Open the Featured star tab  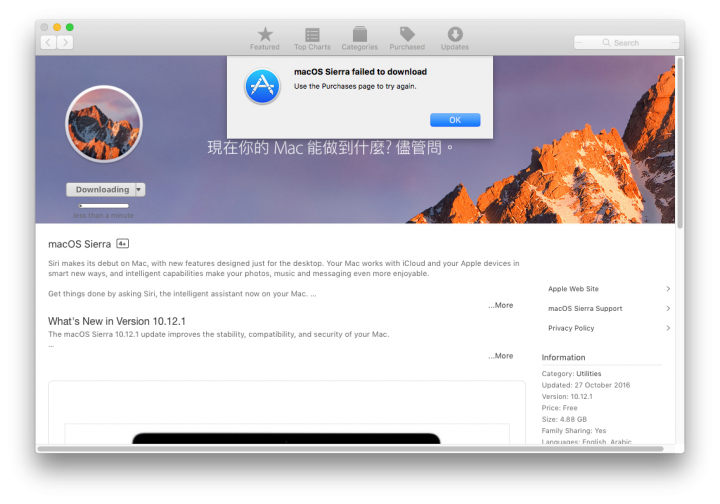(x=264, y=38)
